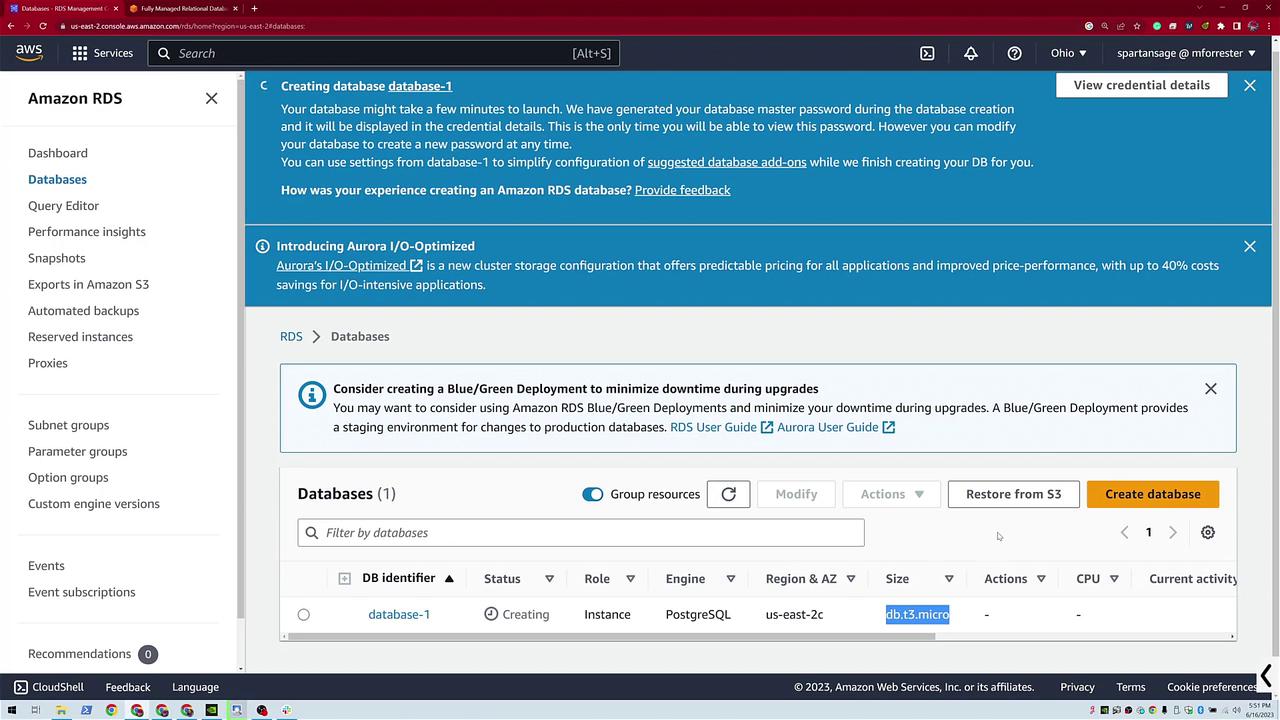
Task: Click the AWS logo home icon
Action: tap(29, 53)
